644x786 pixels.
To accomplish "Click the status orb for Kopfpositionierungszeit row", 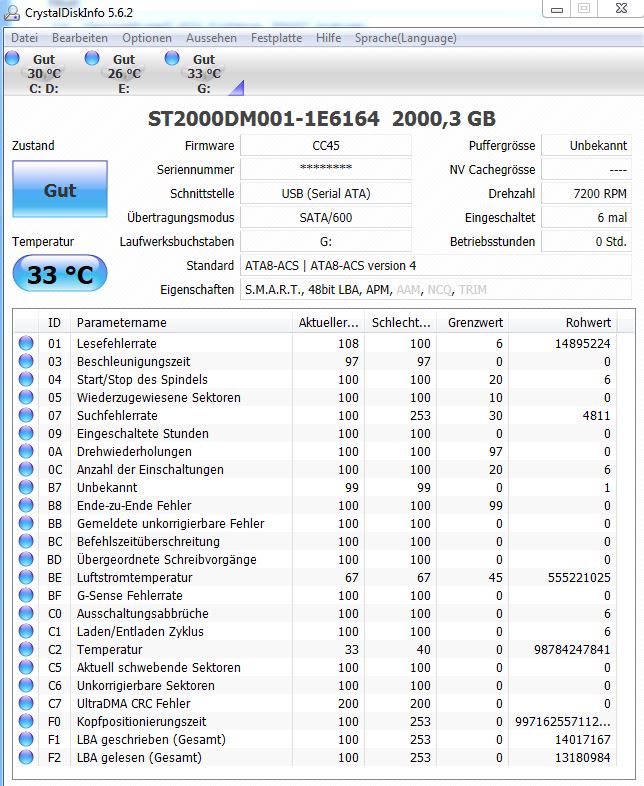I will 26,721.
